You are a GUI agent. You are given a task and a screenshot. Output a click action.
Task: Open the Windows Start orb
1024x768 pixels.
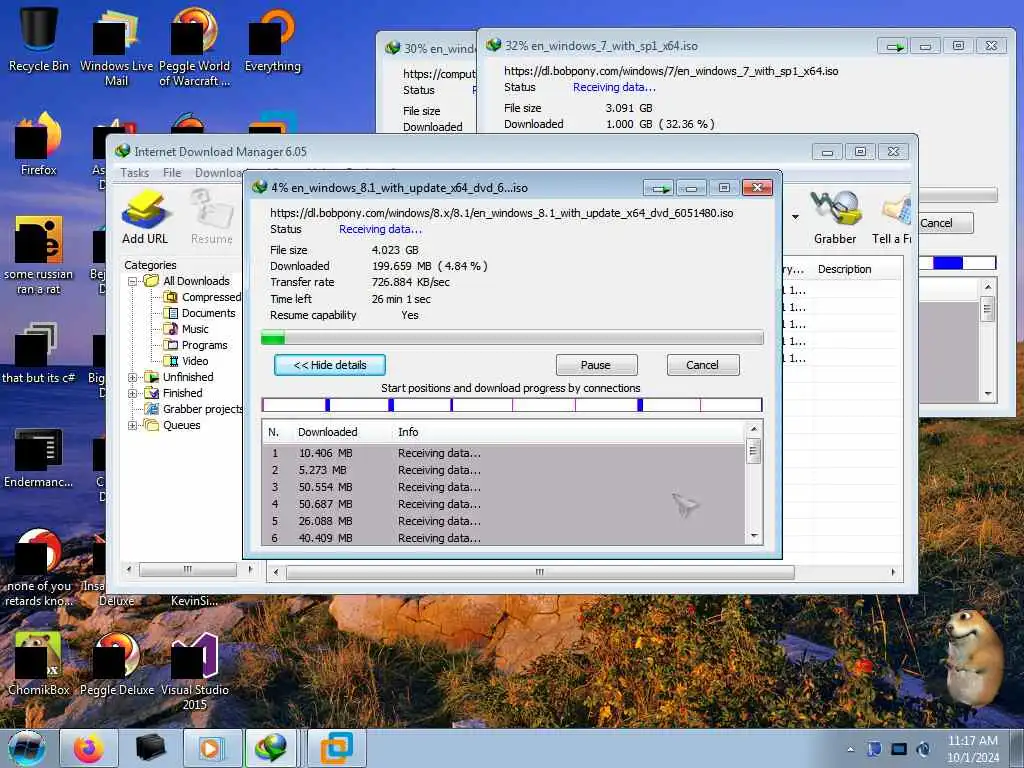click(x=27, y=748)
